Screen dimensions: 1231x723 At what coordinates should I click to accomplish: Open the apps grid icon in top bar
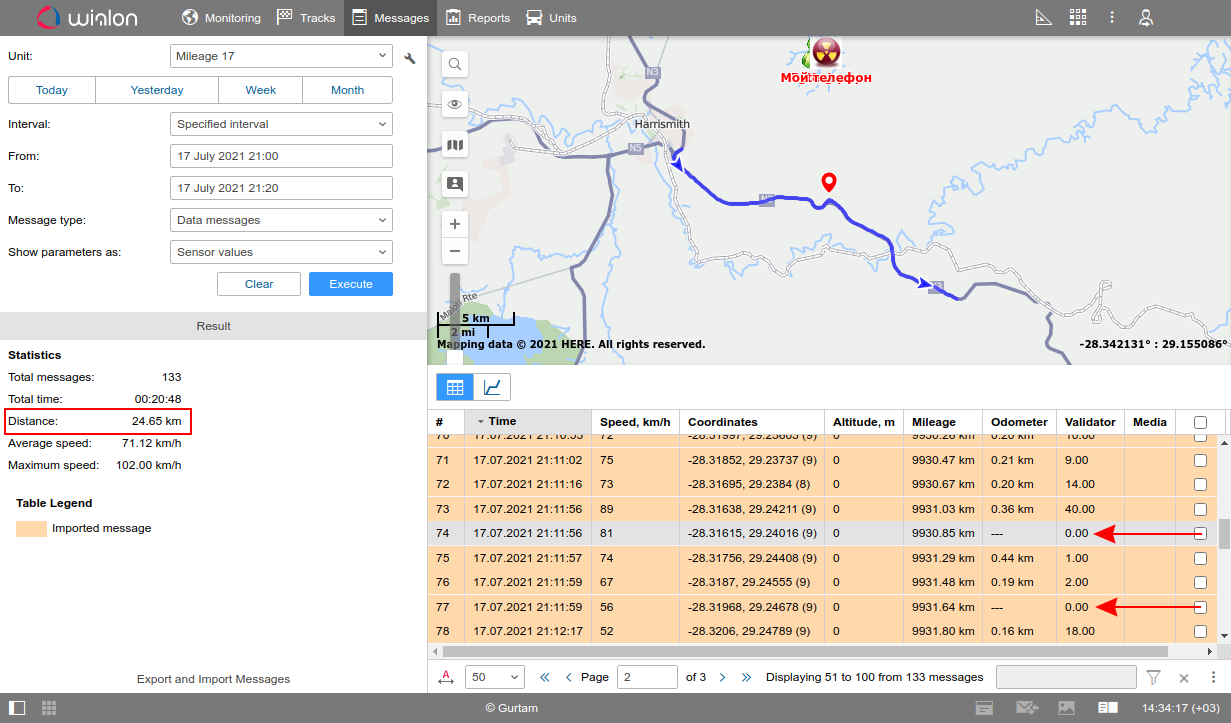(1077, 18)
